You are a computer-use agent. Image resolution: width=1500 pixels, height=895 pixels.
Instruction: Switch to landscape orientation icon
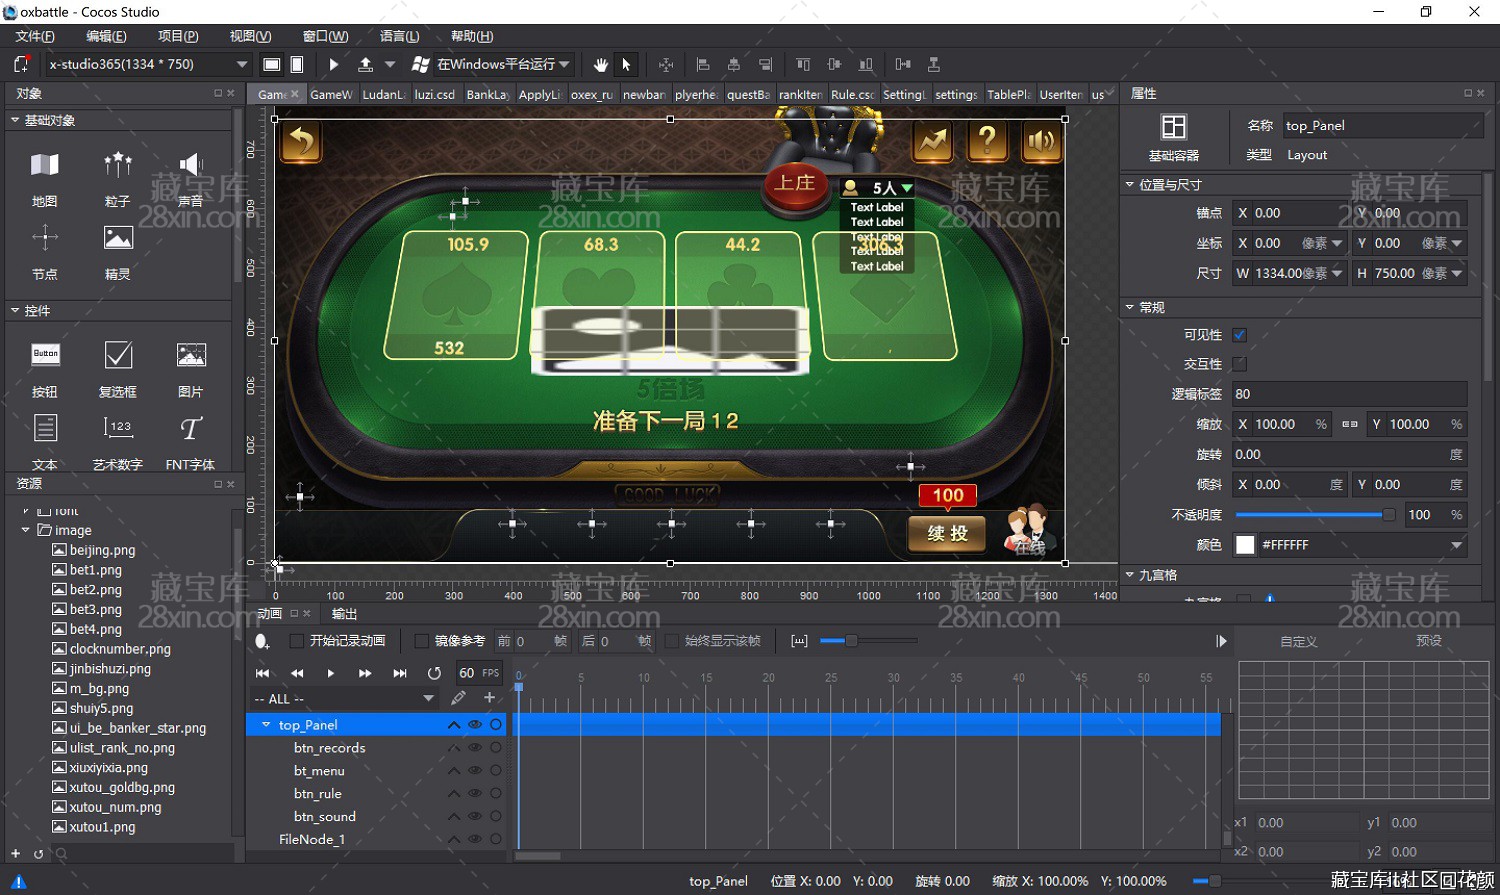(x=271, y=64)
